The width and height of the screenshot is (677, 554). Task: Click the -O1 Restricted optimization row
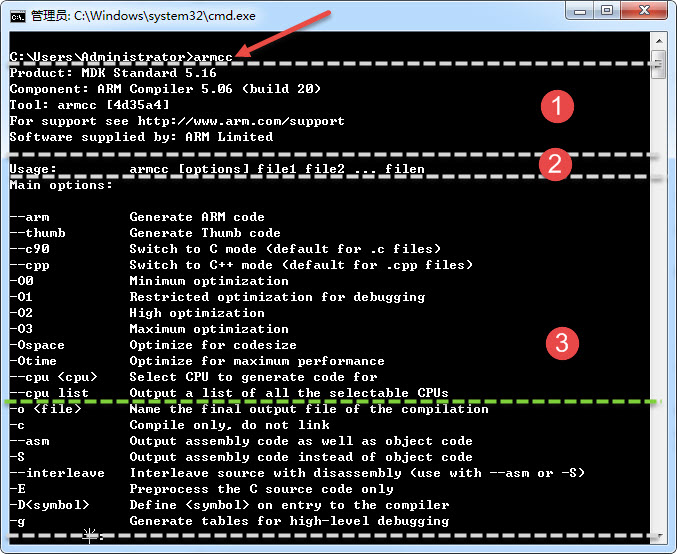217,297
